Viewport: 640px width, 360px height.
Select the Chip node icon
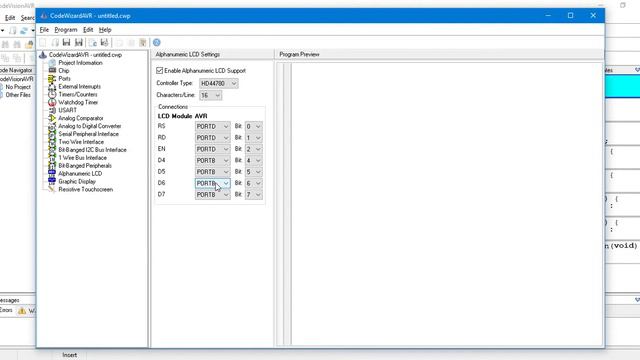click(52, 71)
